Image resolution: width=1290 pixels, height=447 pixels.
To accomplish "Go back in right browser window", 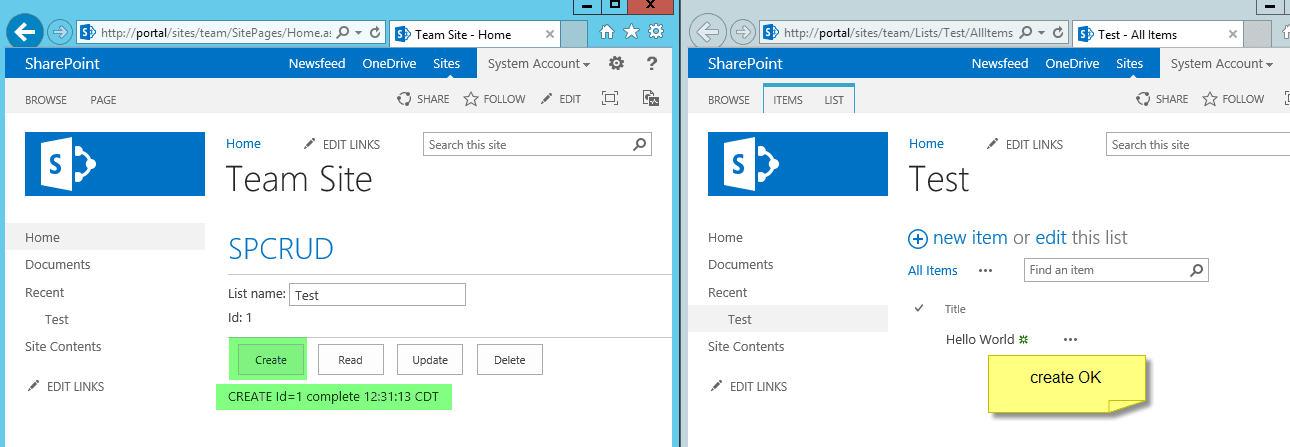I will [708, 31].
